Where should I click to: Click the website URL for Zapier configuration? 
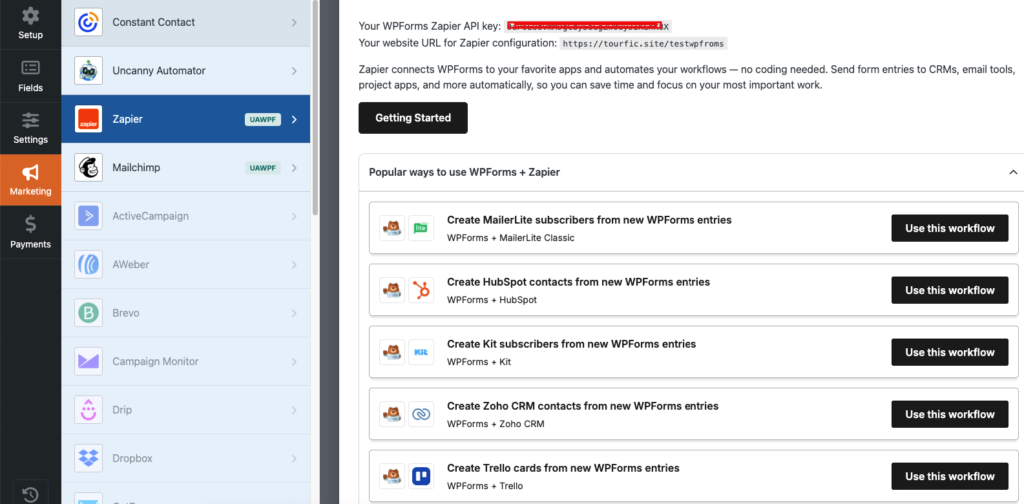643,44
